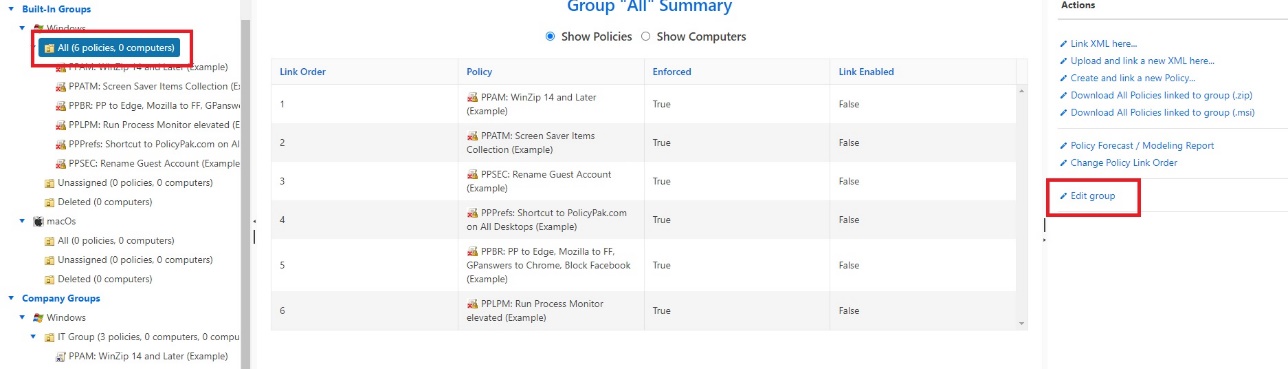
Task: Select the Show Computers radio button
Action: point(645,37)
